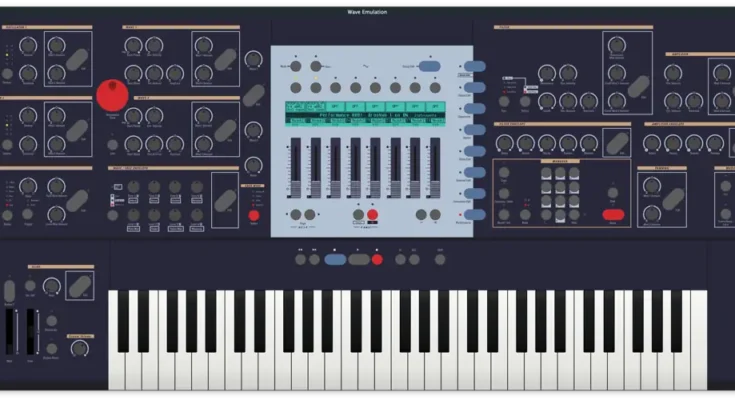Viewport: 735px width, 400px height.
Task: Click the first display soft button with yellow LED
Action: [296, 88]
